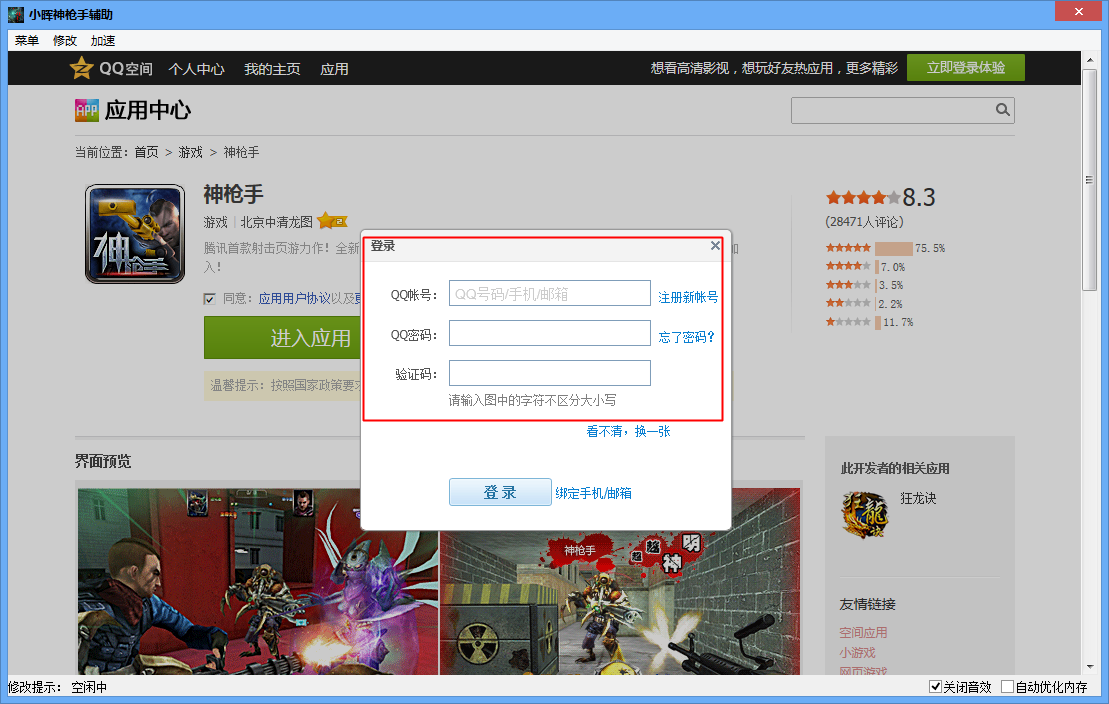Follow the 游戏 breadcrumb link
The height and width of the screenshot is (704, 1109).
tap(190, 152)
